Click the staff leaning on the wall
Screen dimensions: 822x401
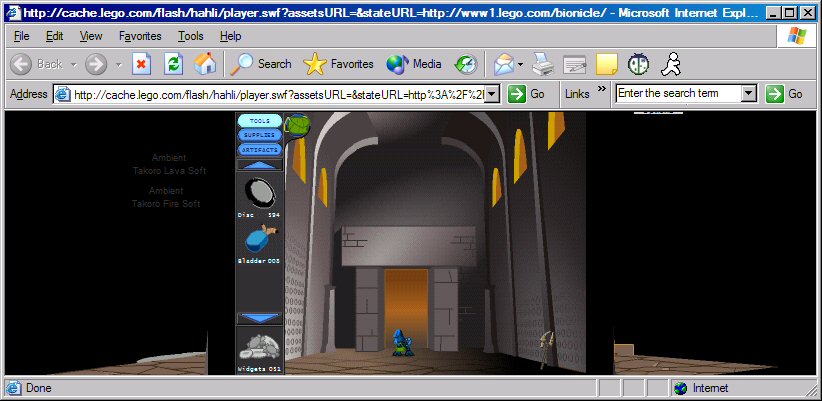coord(547,349)
